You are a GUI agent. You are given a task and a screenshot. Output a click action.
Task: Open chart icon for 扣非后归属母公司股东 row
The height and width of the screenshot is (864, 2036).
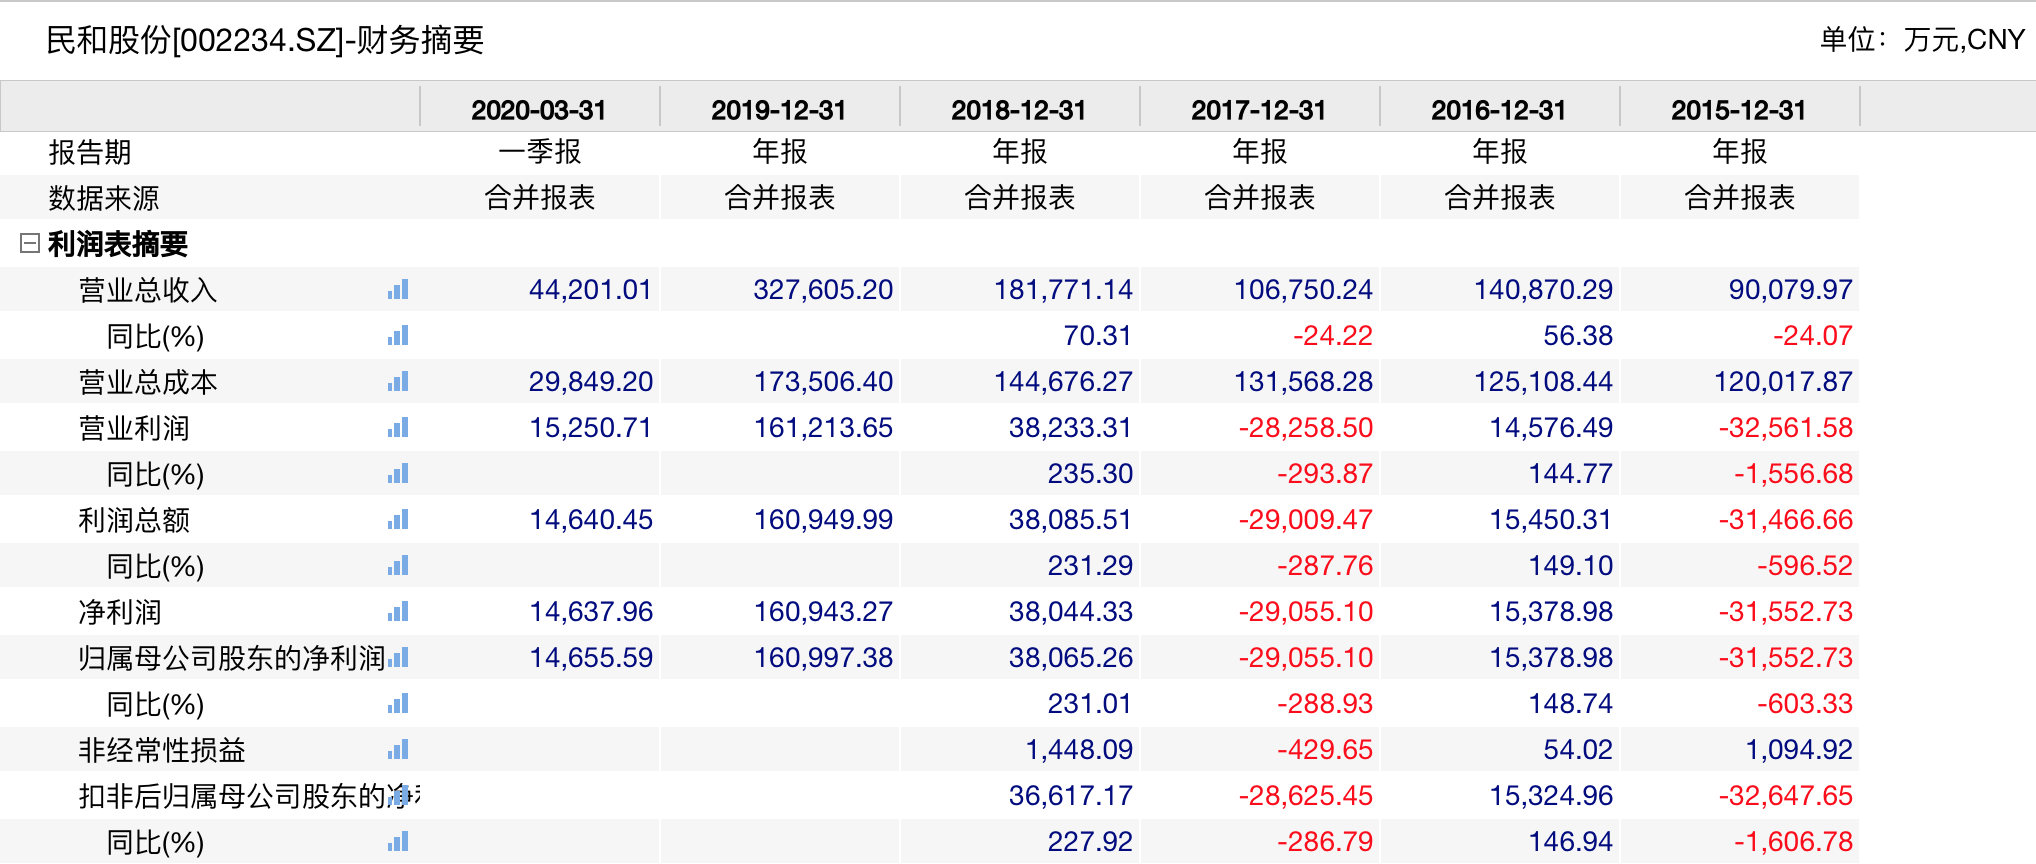click(x=398, y=796)
